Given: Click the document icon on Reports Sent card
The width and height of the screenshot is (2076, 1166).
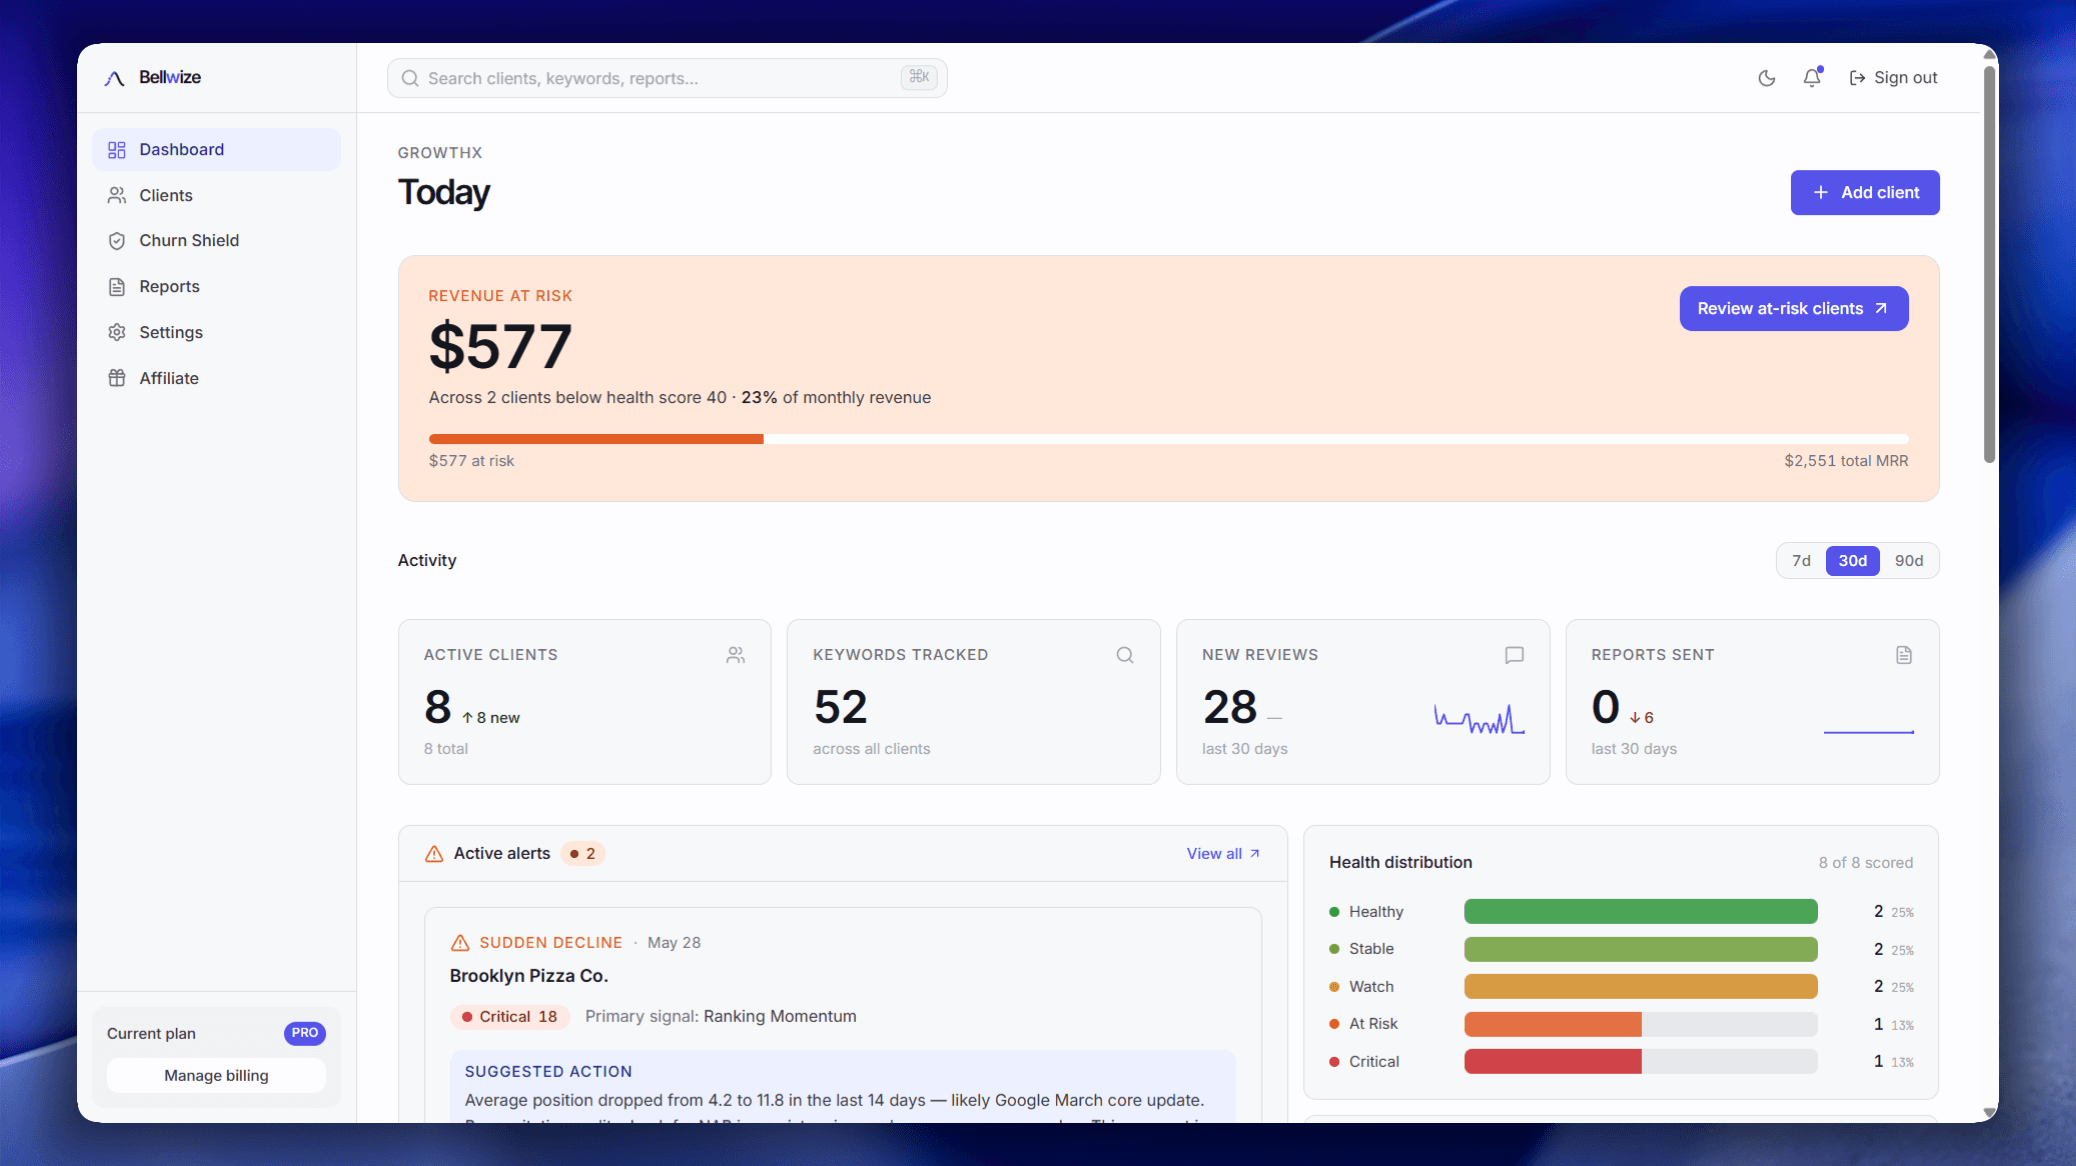Looking at the screenshot, I should tap(1904, 655).
